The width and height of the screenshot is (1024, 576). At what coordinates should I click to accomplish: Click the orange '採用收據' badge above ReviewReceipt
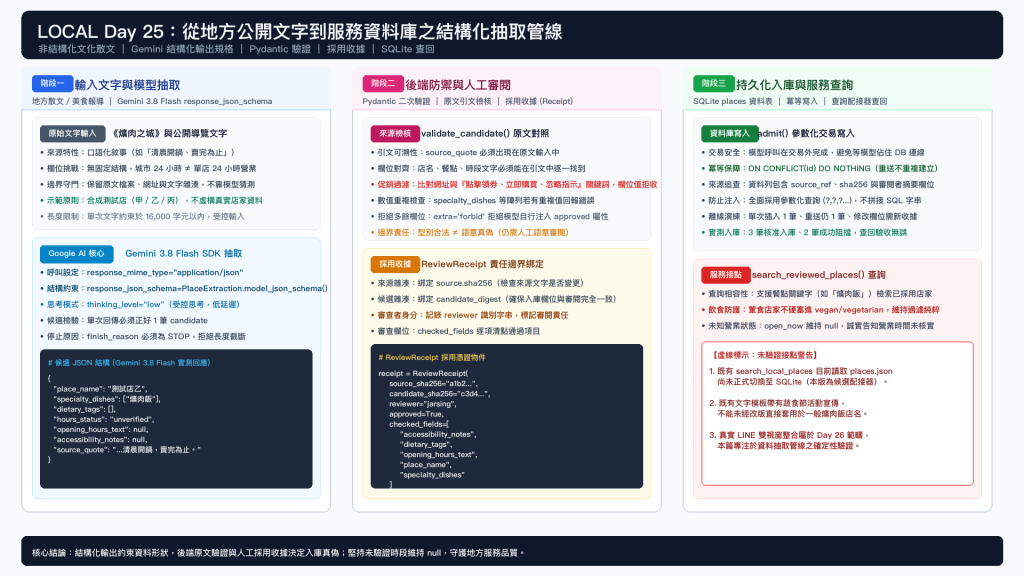(x=395, y=264)
